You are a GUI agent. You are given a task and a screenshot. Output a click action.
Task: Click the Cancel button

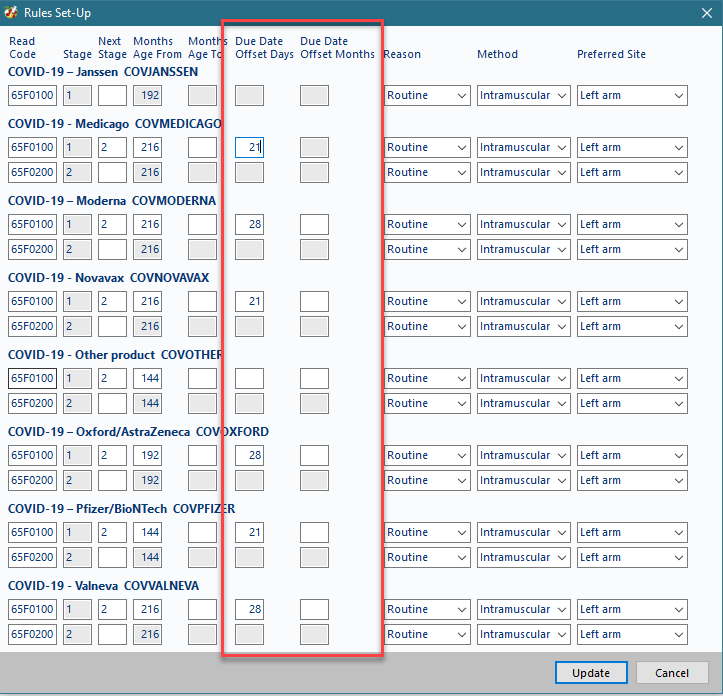click(672, 673)
